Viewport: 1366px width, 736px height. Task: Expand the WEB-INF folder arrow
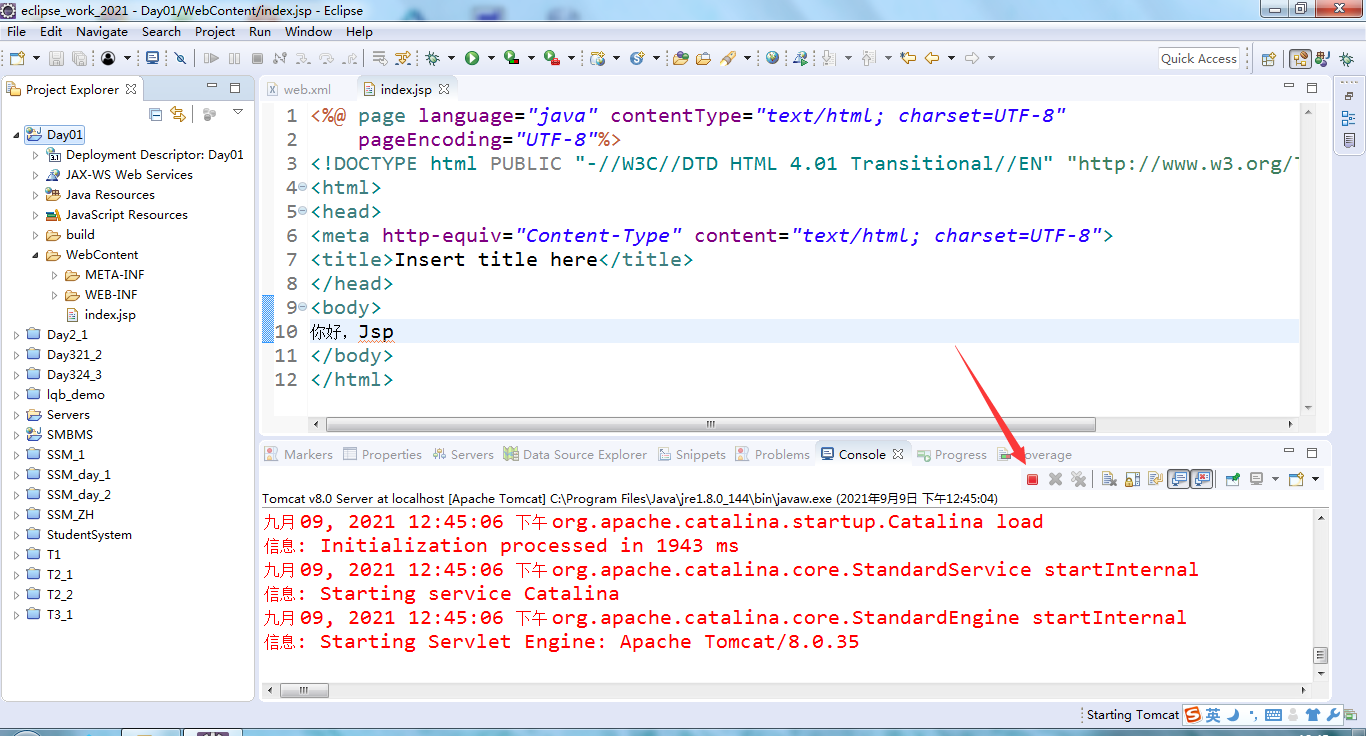click(x=55, y=295)
